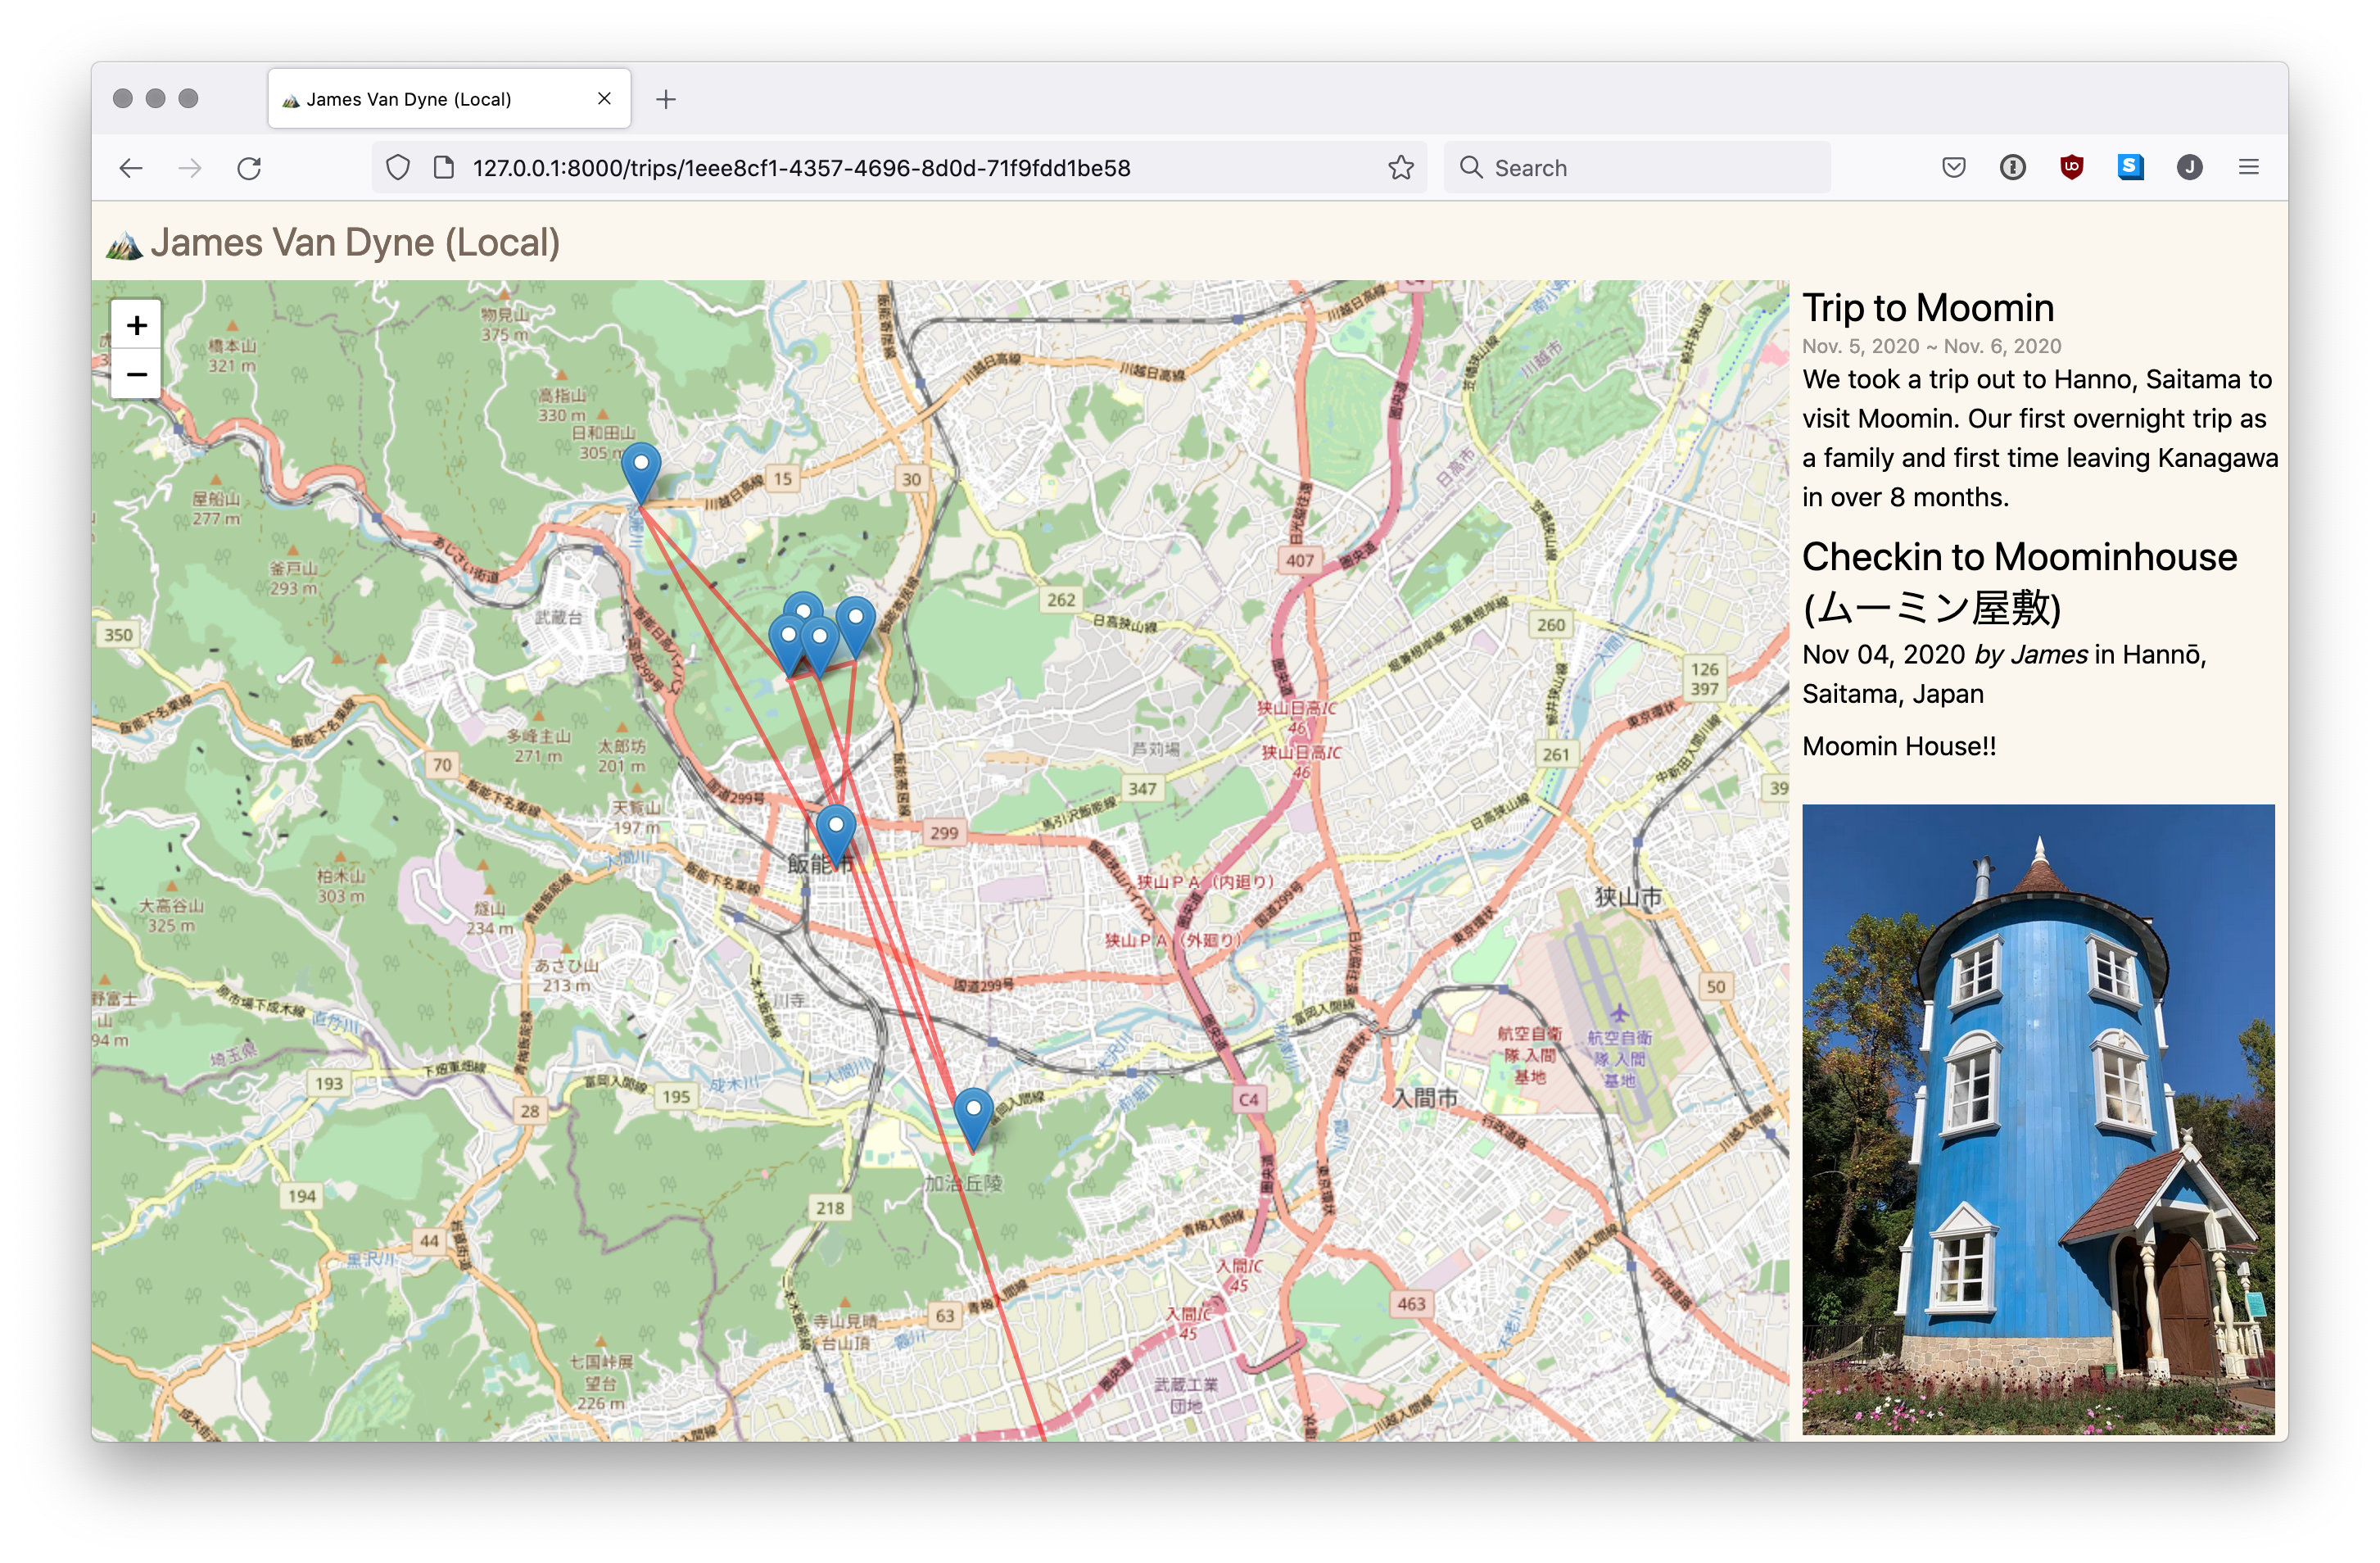Click the map zoom out minus button

(137, 375)
